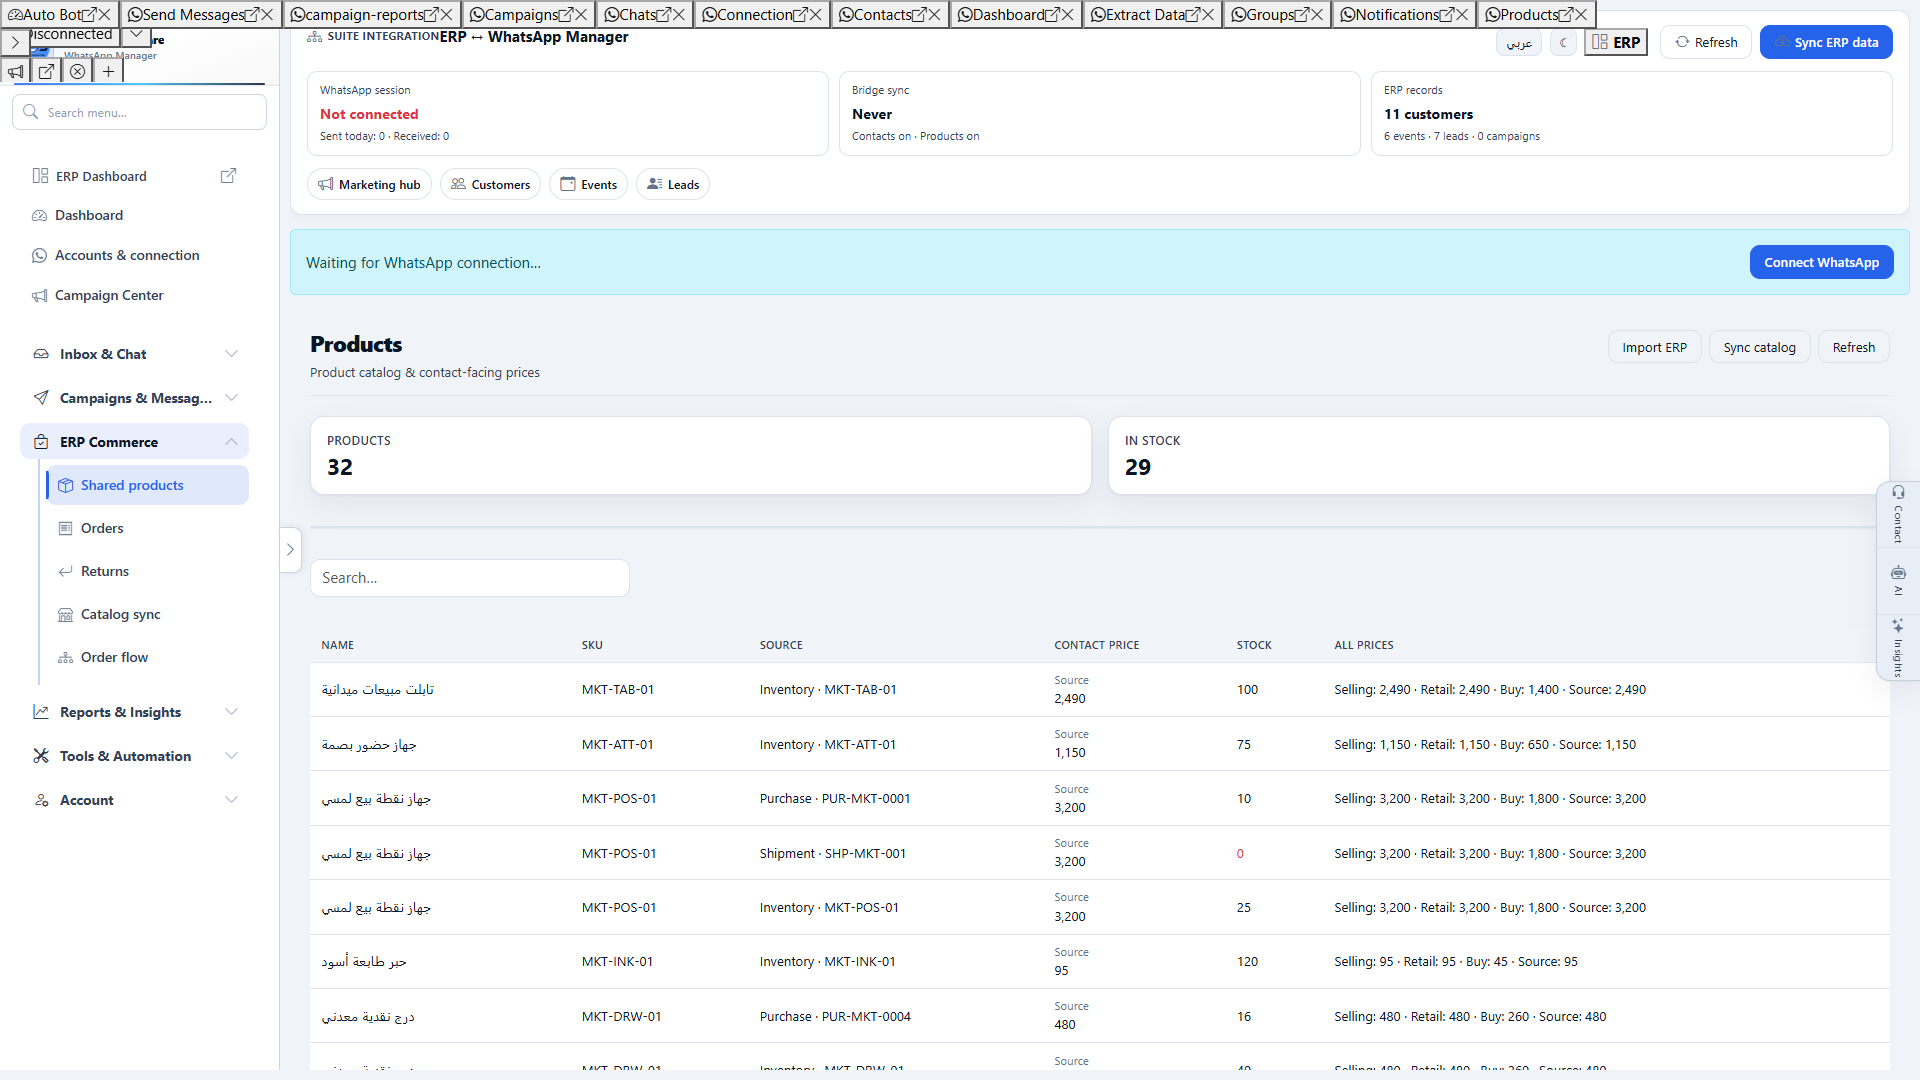Image resolution: width=1920 pixels, height=1080 pixels.
Task: Open the disconnected status dropdown arrow
Action: click(x=136, y=35)
